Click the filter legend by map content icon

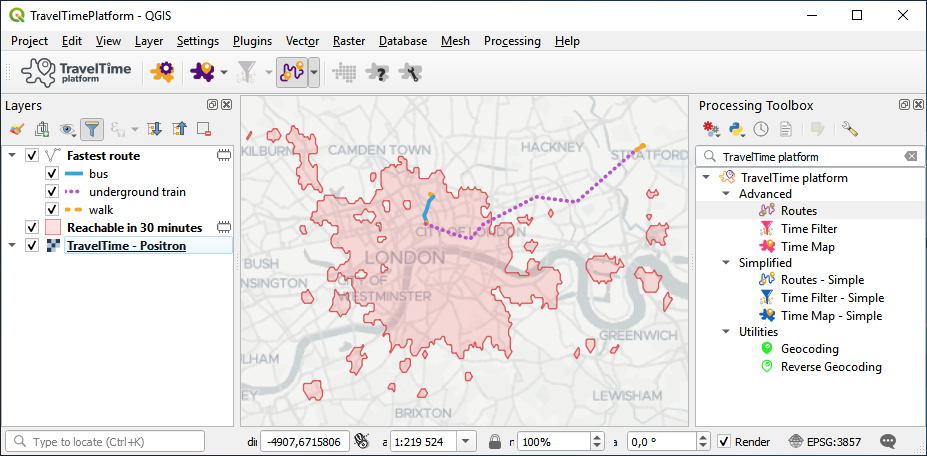click(92, 129)
